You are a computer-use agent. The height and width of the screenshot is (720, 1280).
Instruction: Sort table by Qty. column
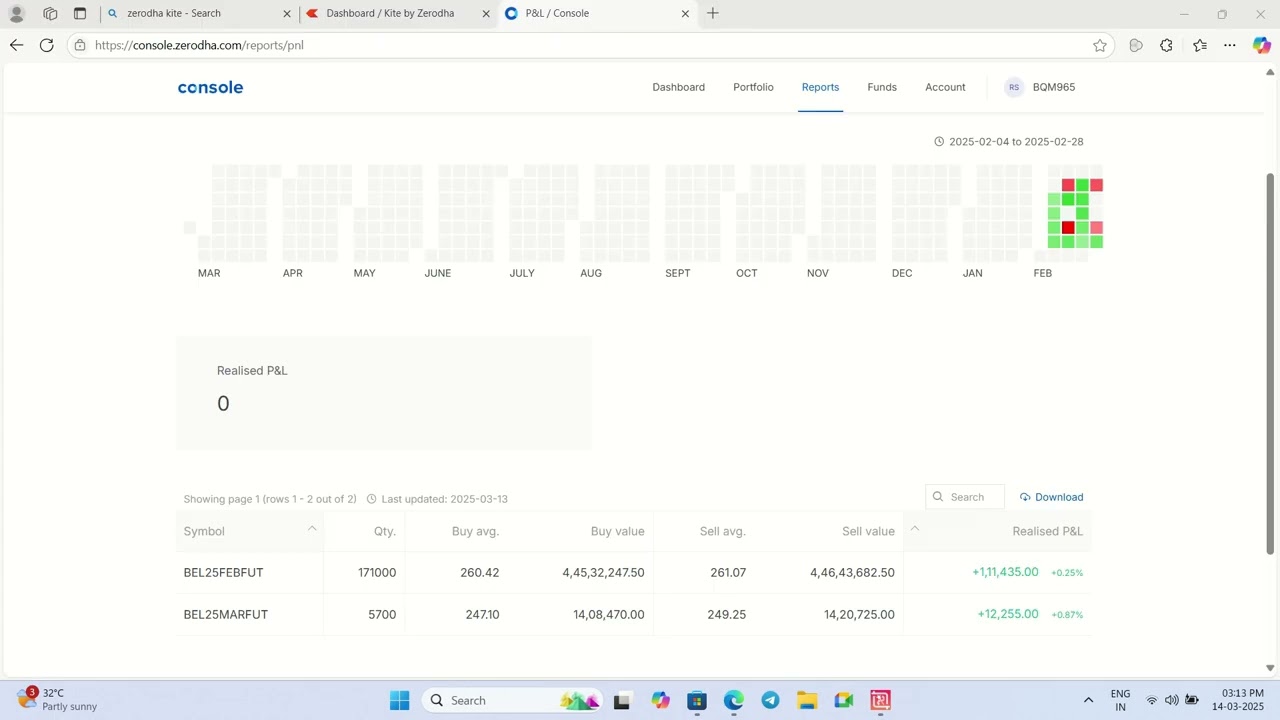[385, 531]
